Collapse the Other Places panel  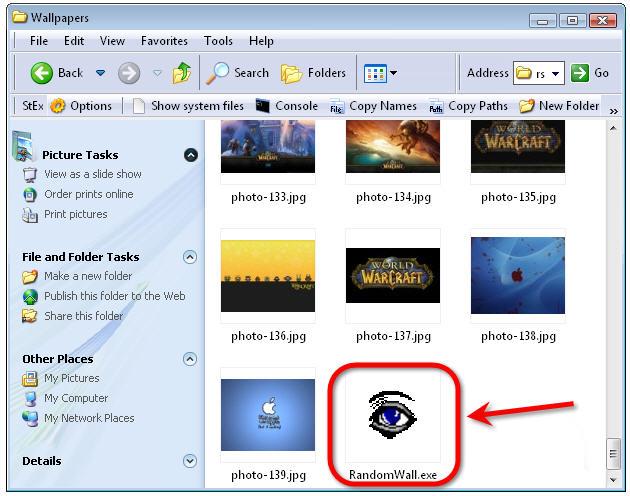click(190, 359)
